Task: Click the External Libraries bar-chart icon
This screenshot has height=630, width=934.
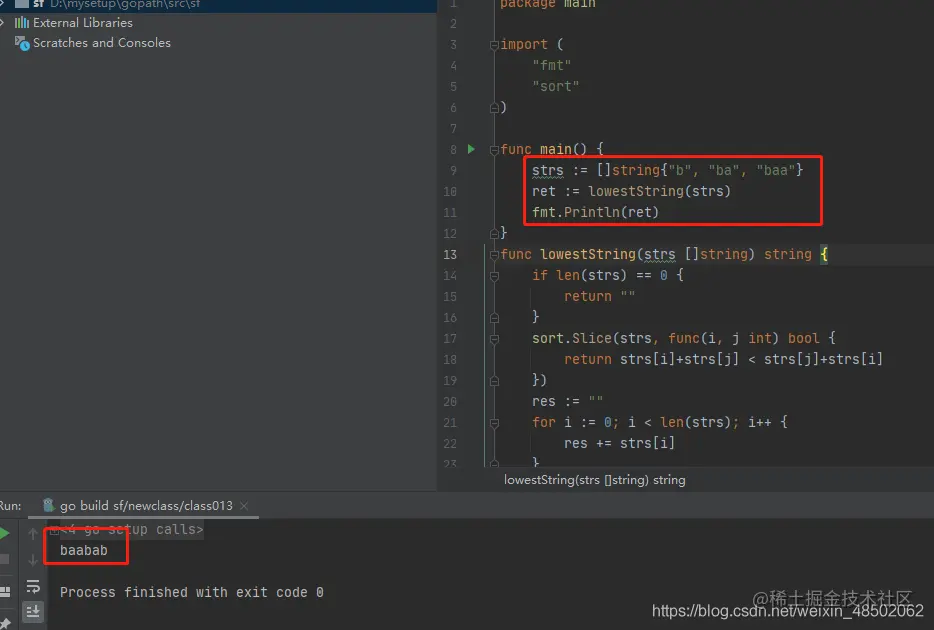Action: coord(21,23)
